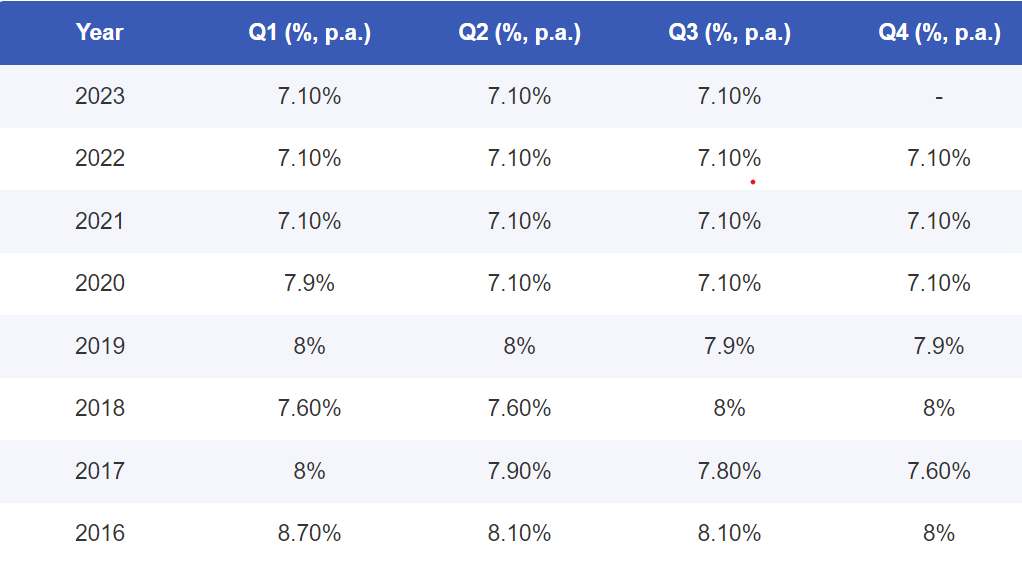Select the 2020 year cell

coord(100,284)
